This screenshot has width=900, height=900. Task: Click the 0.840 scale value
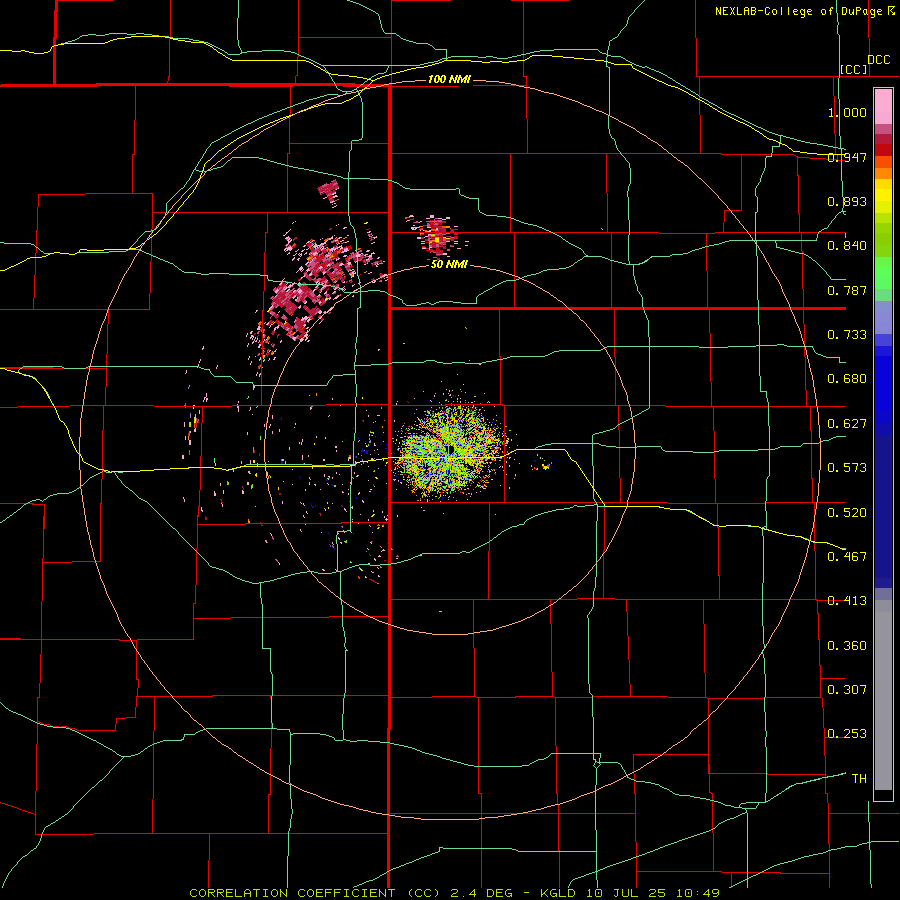coord(847,246)
